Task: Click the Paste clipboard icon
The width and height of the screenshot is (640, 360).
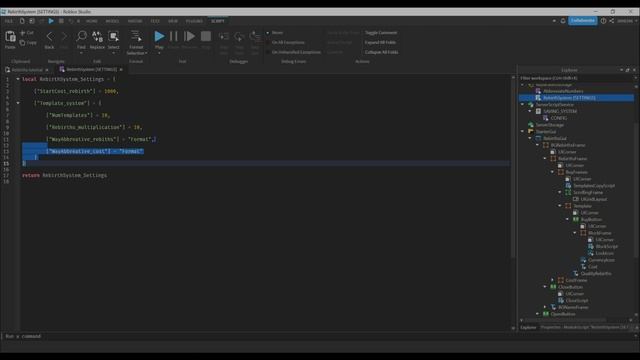Action: tap(10, 37)
